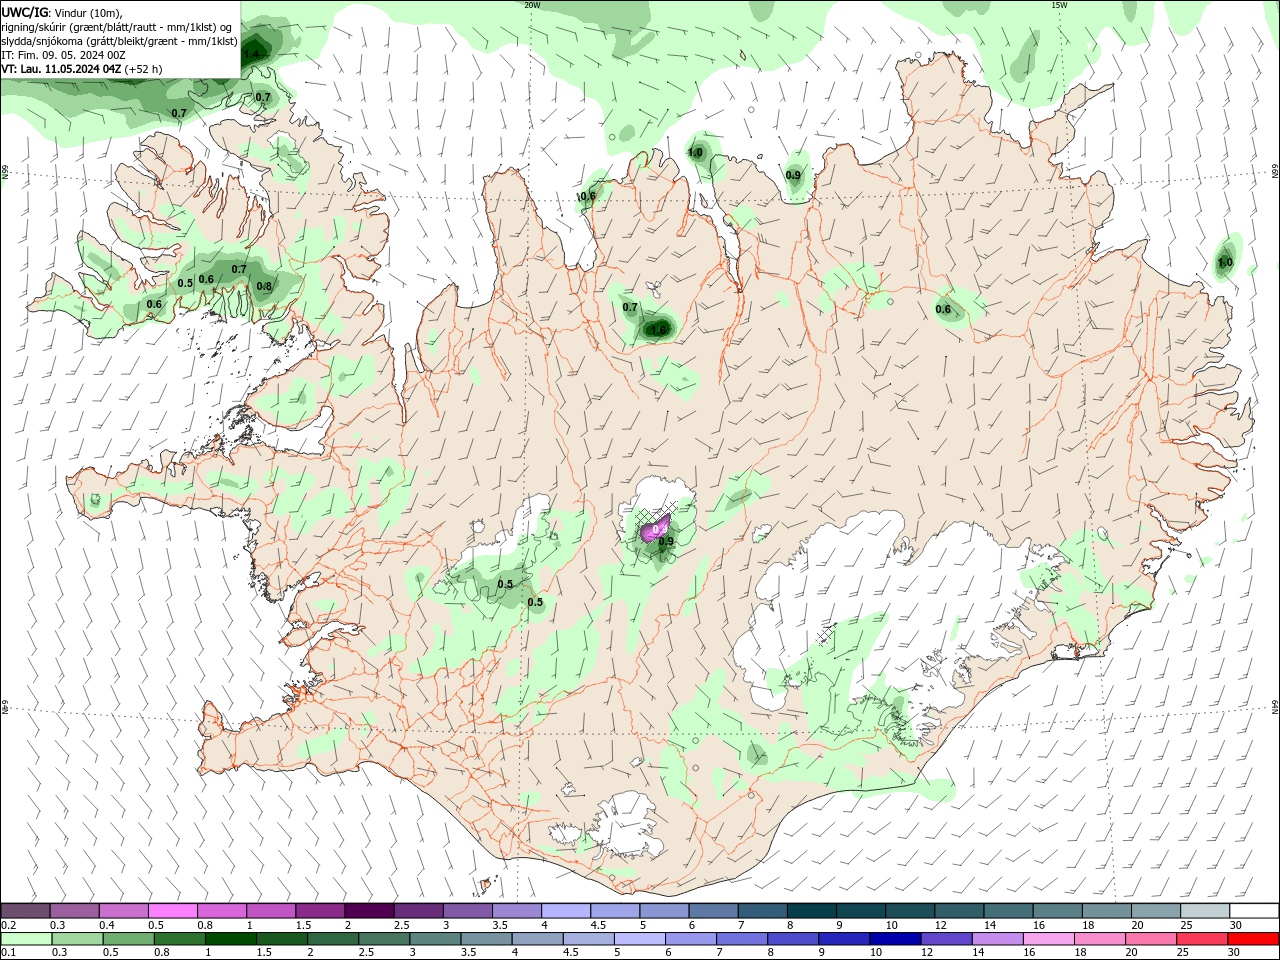This screenshot has width=1280, height=960.
Task: Click the bright pink 0.5 swatch in snow legend
Action: coord(172,911)
